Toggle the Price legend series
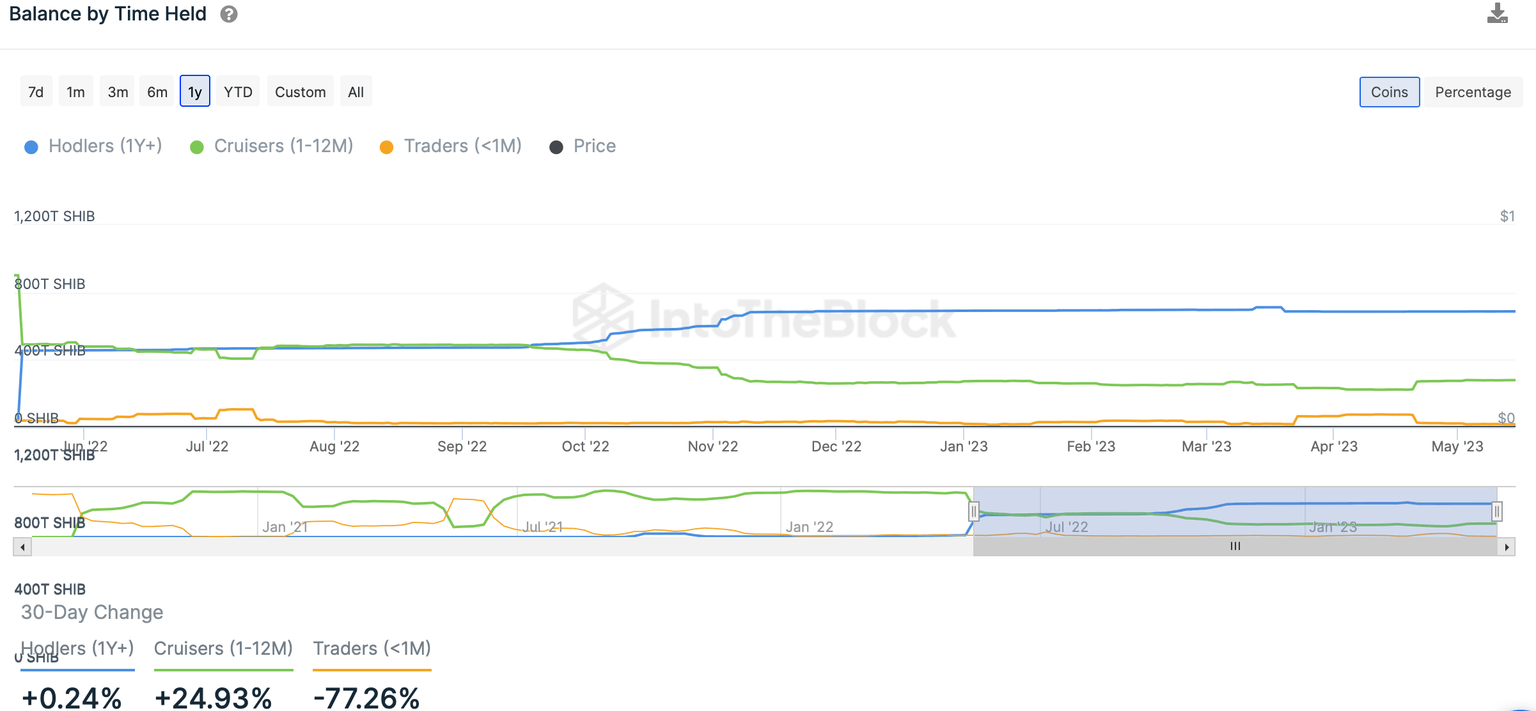1536x711 pixels. (x=583, y=146)
